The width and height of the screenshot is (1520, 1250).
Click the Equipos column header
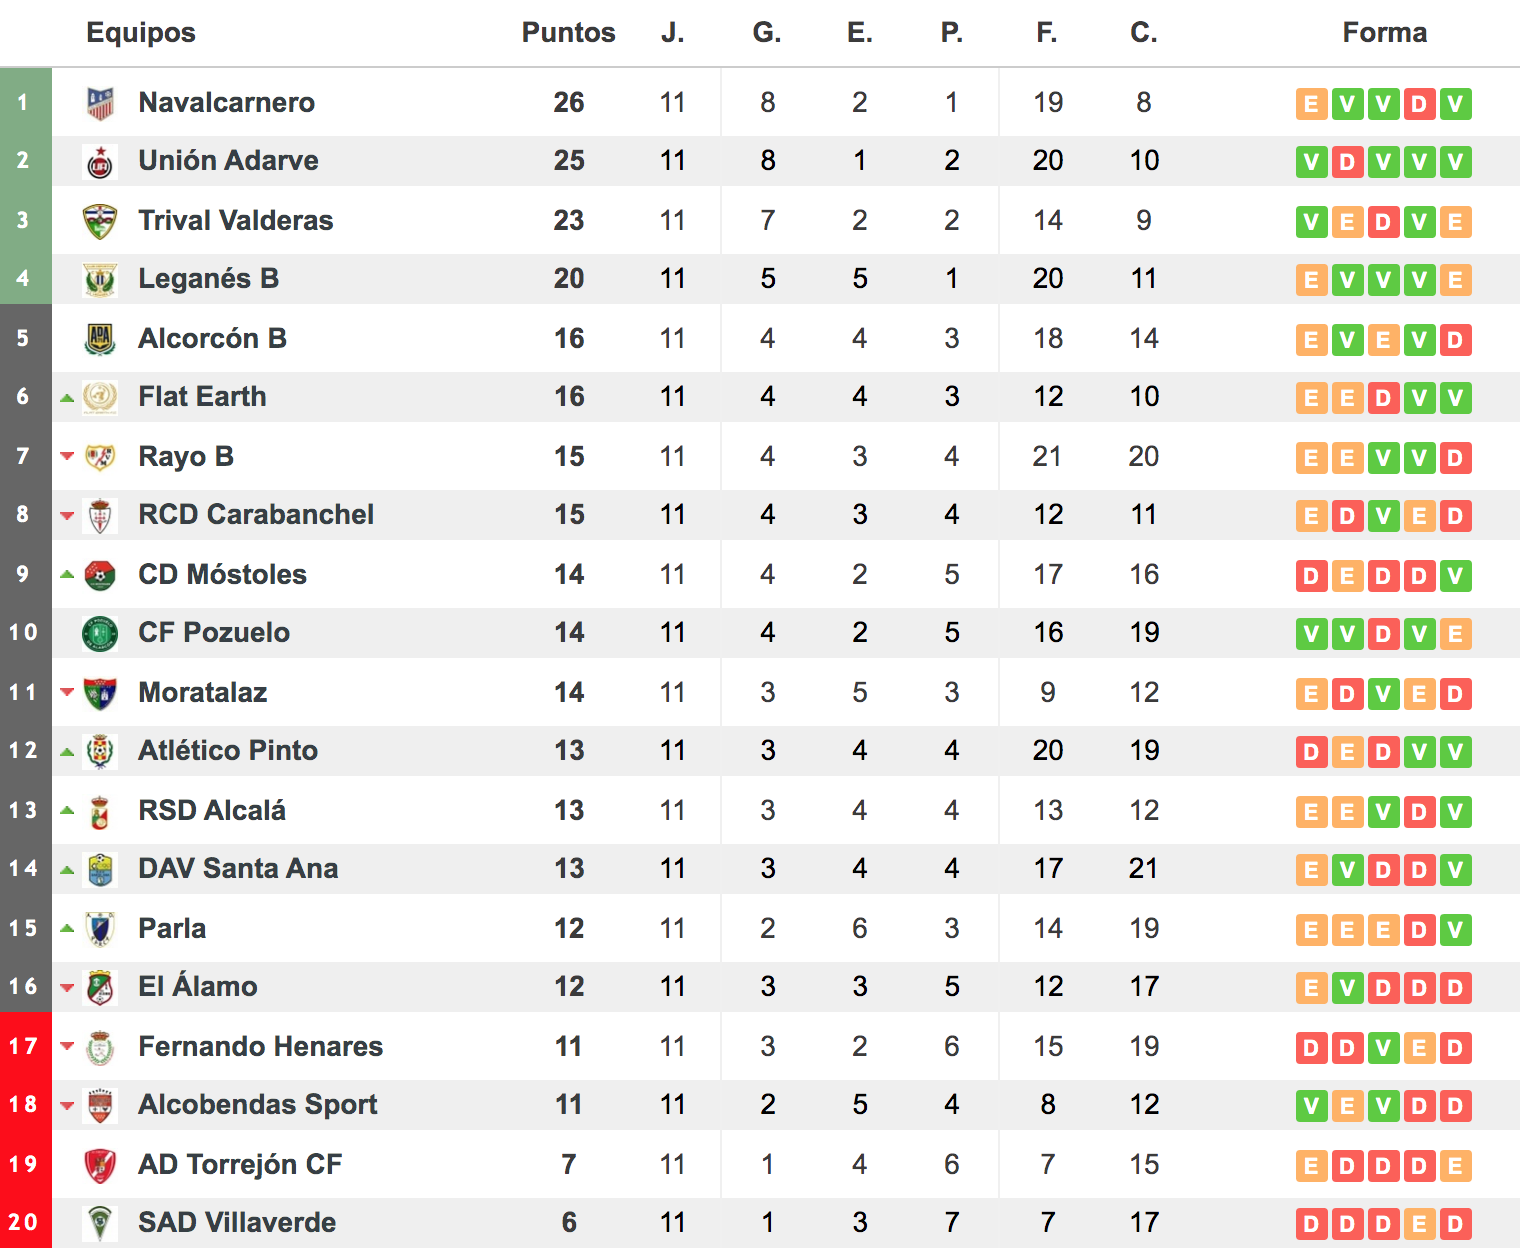(x=141, y=32)
